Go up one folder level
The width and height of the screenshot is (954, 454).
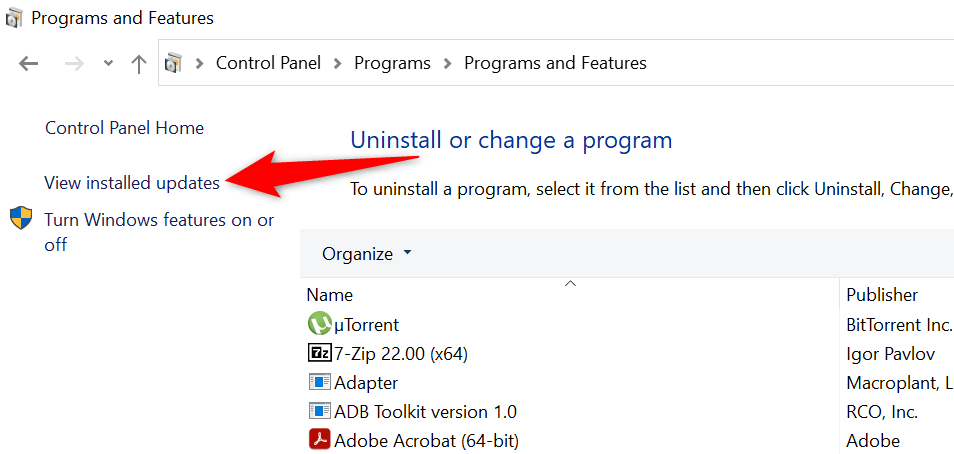(x=138, y=63)
